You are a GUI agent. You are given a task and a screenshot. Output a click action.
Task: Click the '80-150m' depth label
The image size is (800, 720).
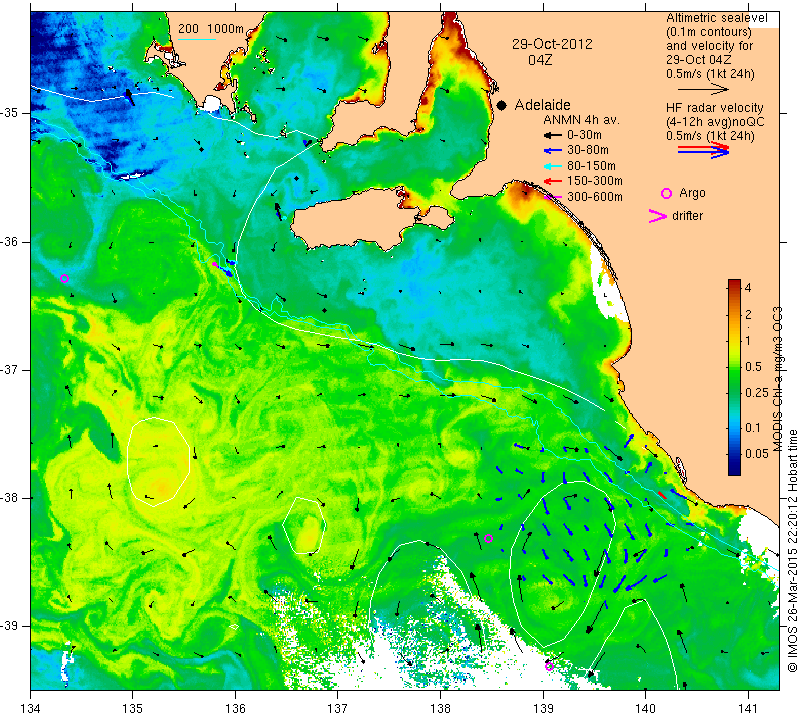[591, 166]
